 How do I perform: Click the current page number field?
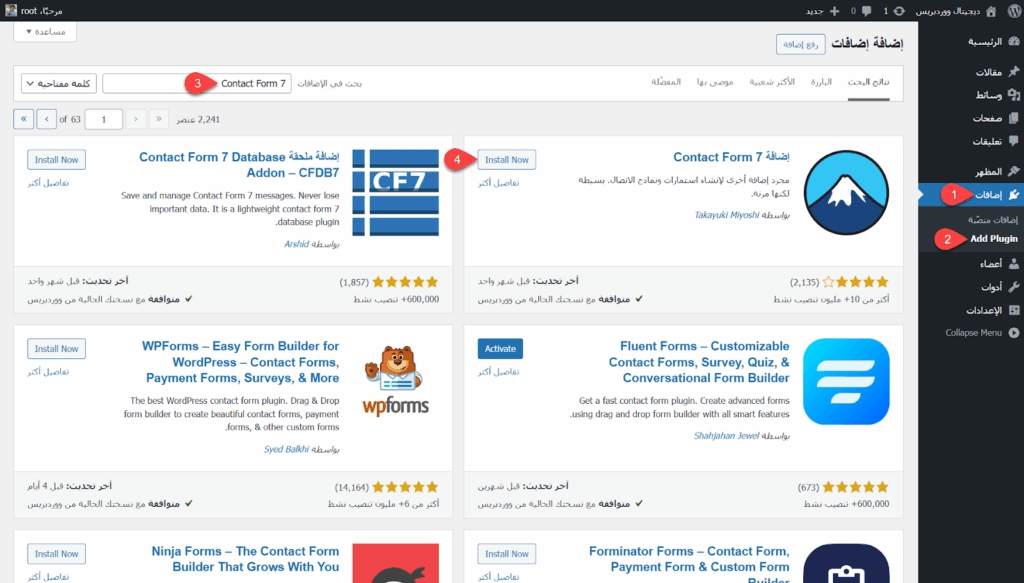click(x=104, y=119)
